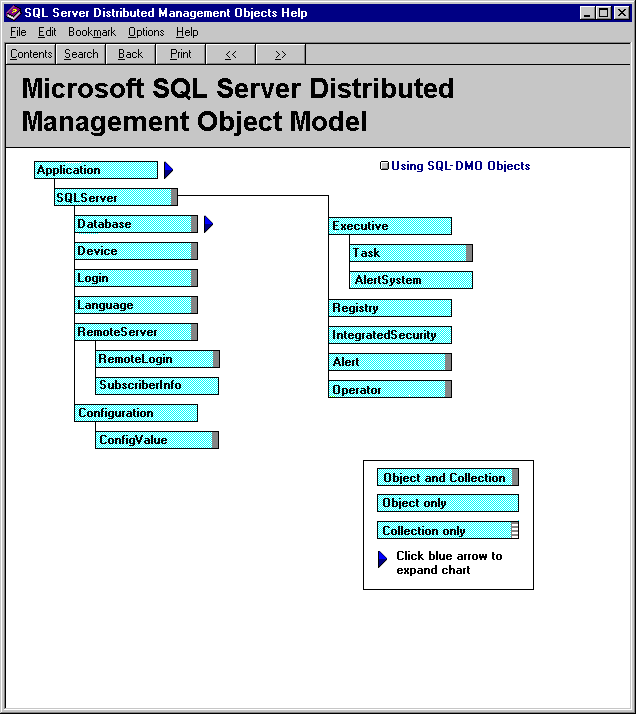Image resolution: width=636 pixels, height=714 pixels.
Task: Click the IntegratedSecurity gray box
Action: (390, 335)
